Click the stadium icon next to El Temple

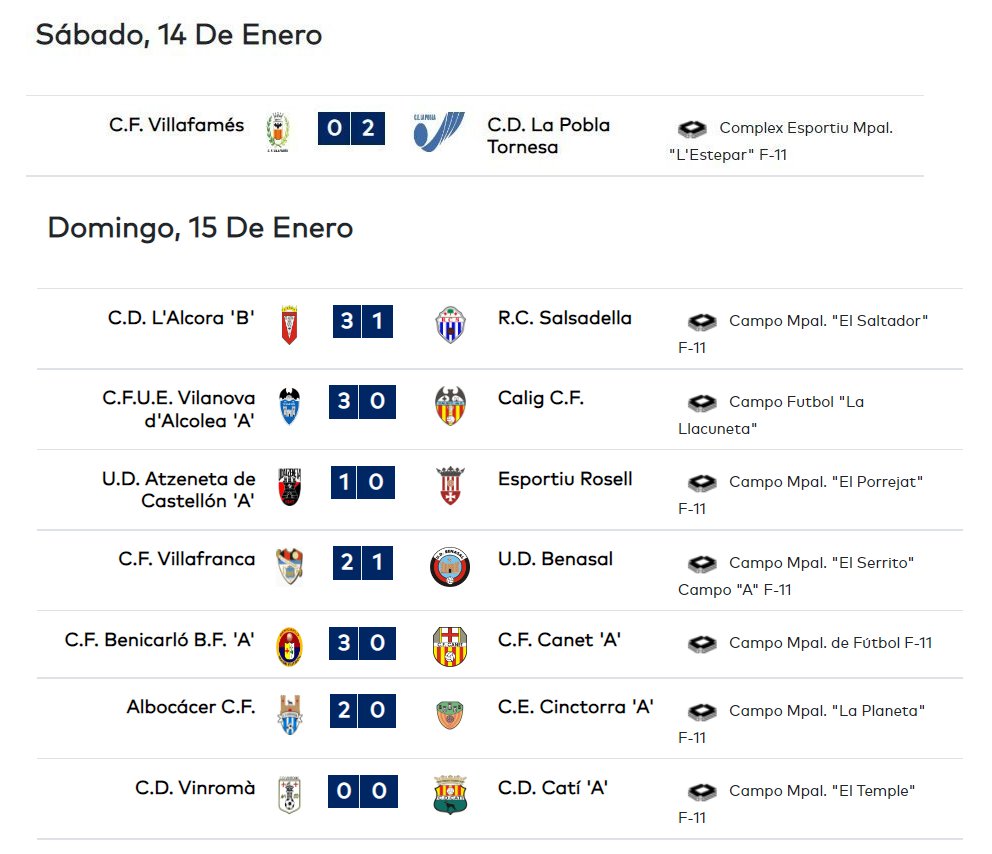click(x=702, y=791)
